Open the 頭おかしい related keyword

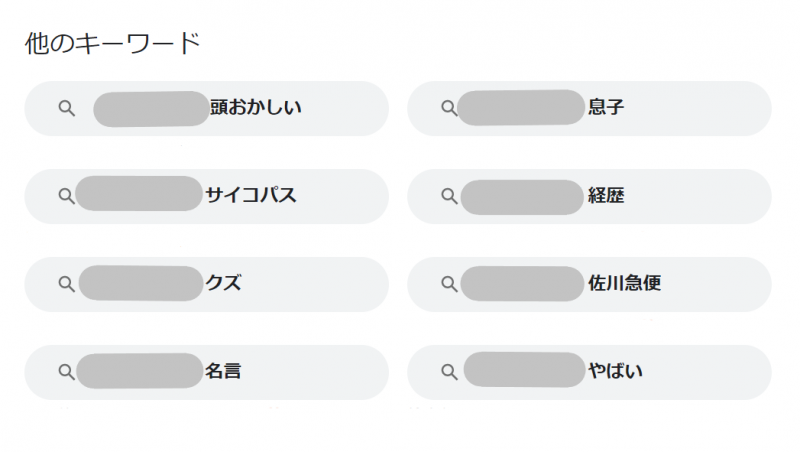[x=207, y=109]
